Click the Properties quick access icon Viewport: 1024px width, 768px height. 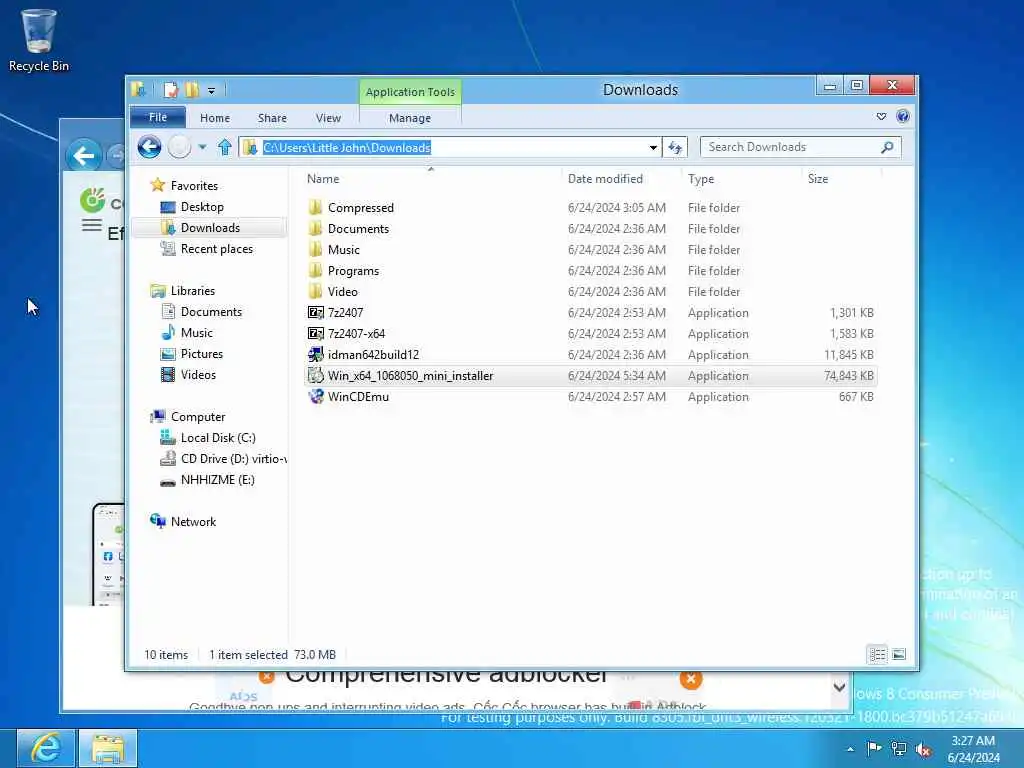(x=170, y=90)
